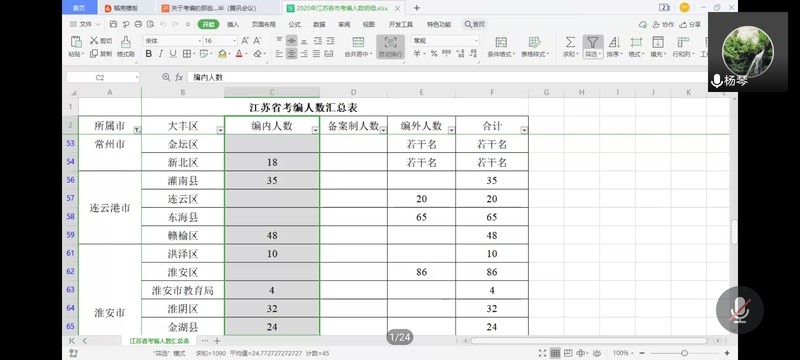This screenshot has height=360, width=800.
Task: Open the filter dropdown on 备案制人数 header
Action: tap(383, 131)
